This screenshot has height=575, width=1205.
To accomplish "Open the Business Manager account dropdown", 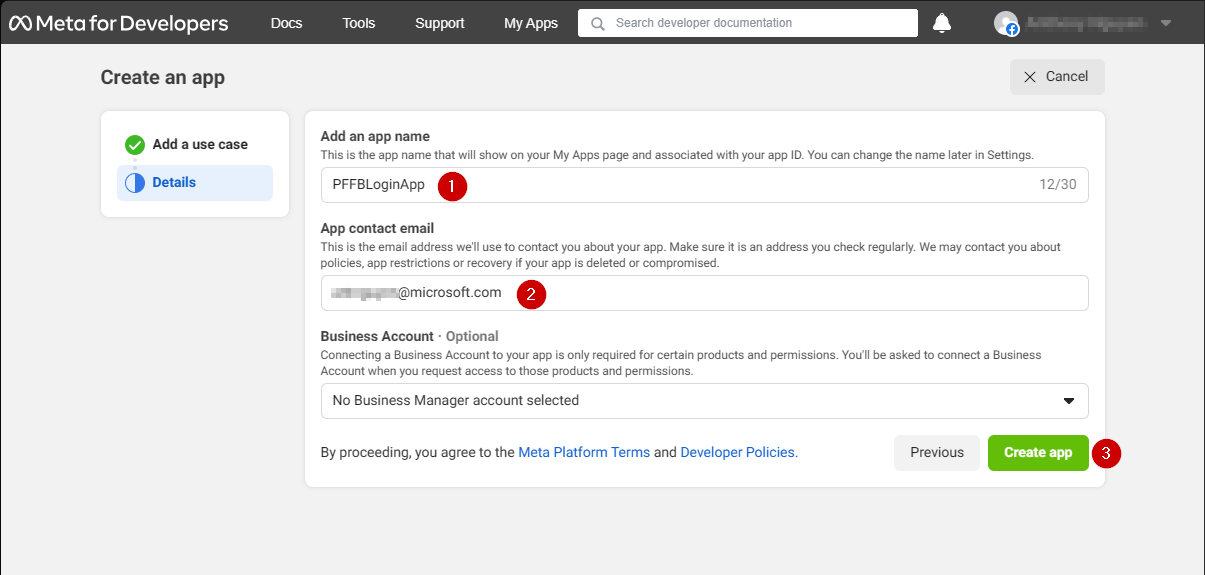I will coord(704,401).
